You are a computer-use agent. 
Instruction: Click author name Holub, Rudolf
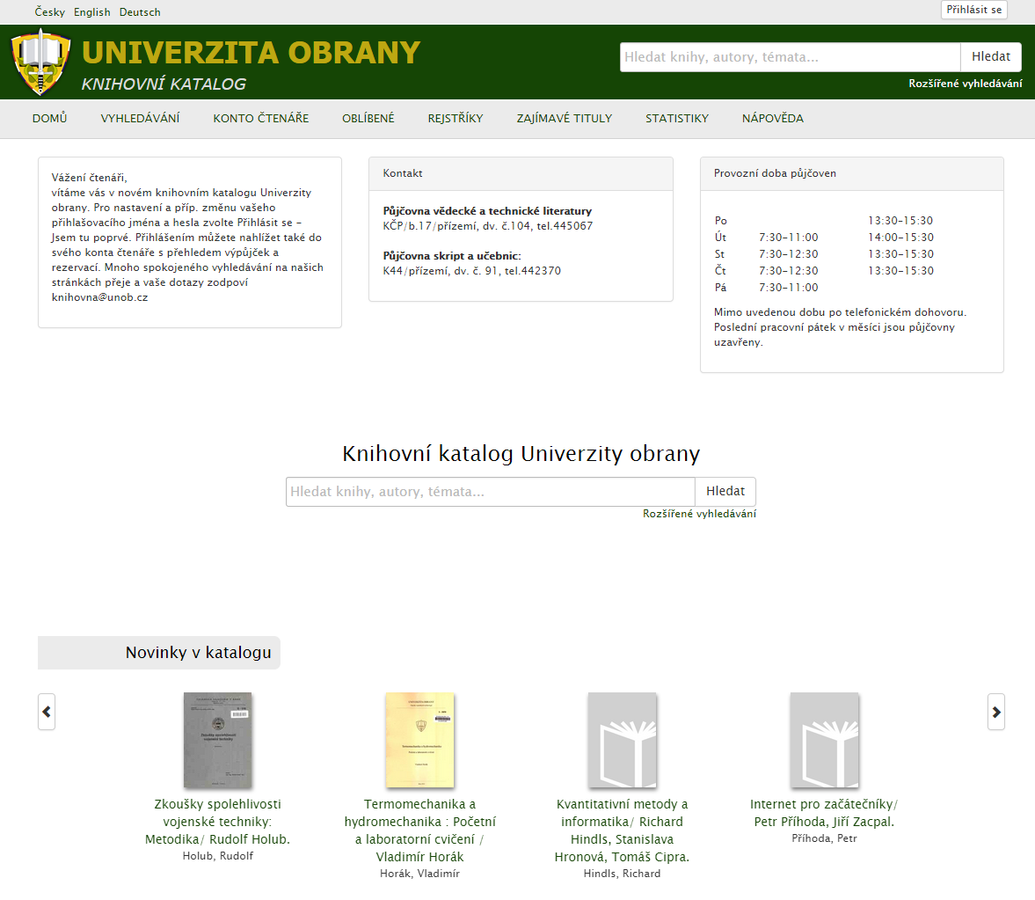pos(218,856)
